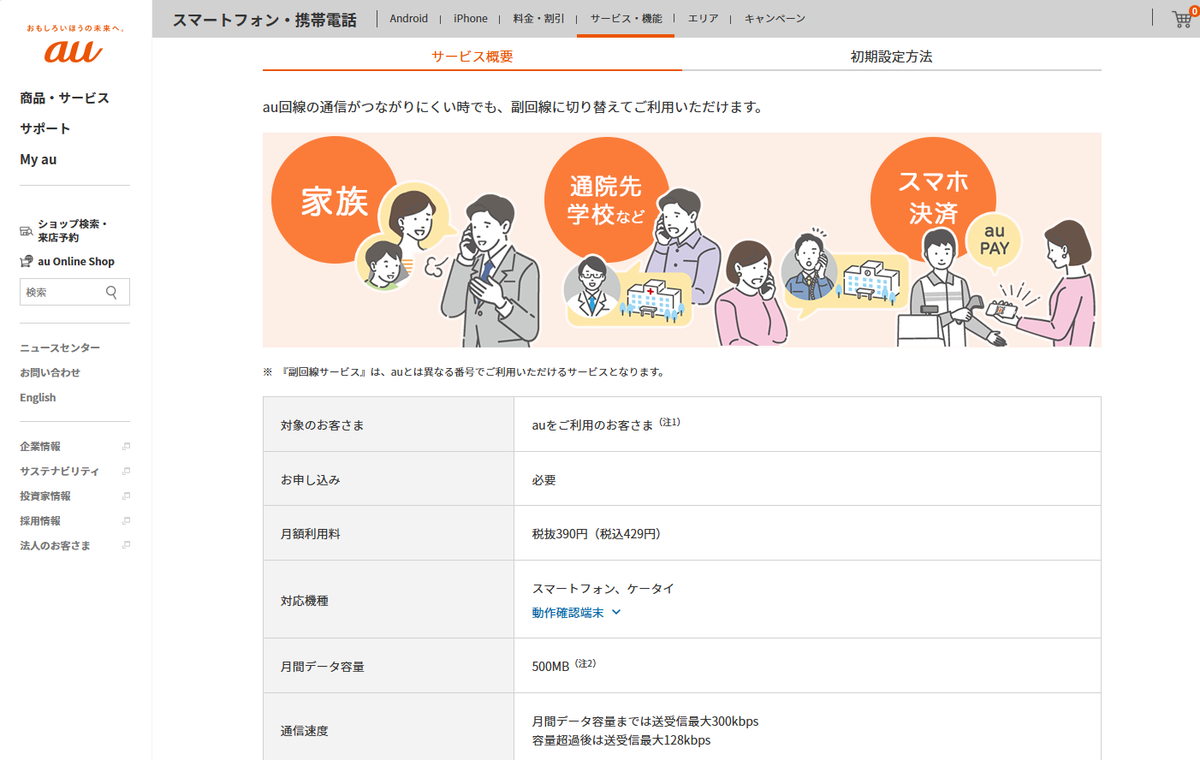This screenshot has width=1200, height=760.
Task: Open サステナビリティ link
Action: [x=60, y=471]
